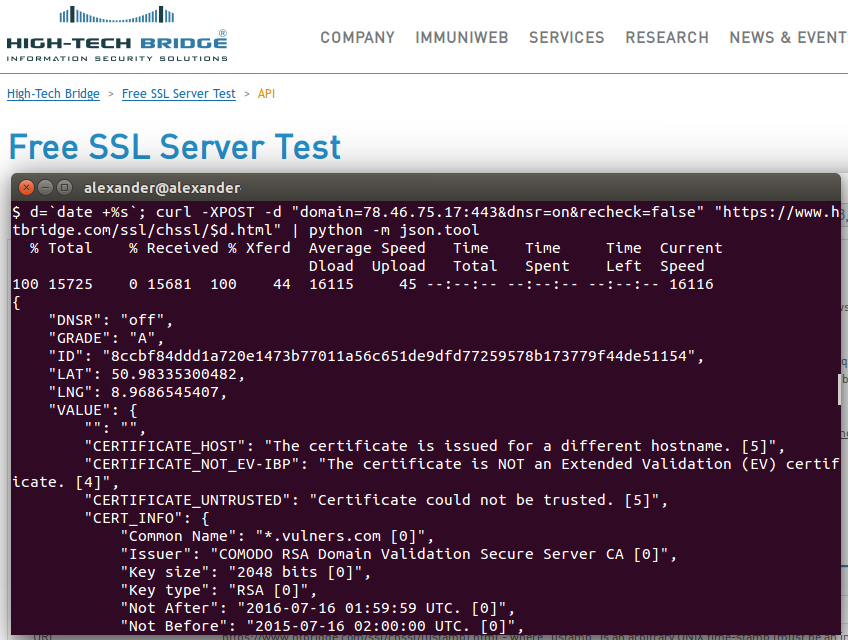Minimize the alexander@alexander terminal window
This screenshot has width=848, height=640.
click(x=45, y=188)
